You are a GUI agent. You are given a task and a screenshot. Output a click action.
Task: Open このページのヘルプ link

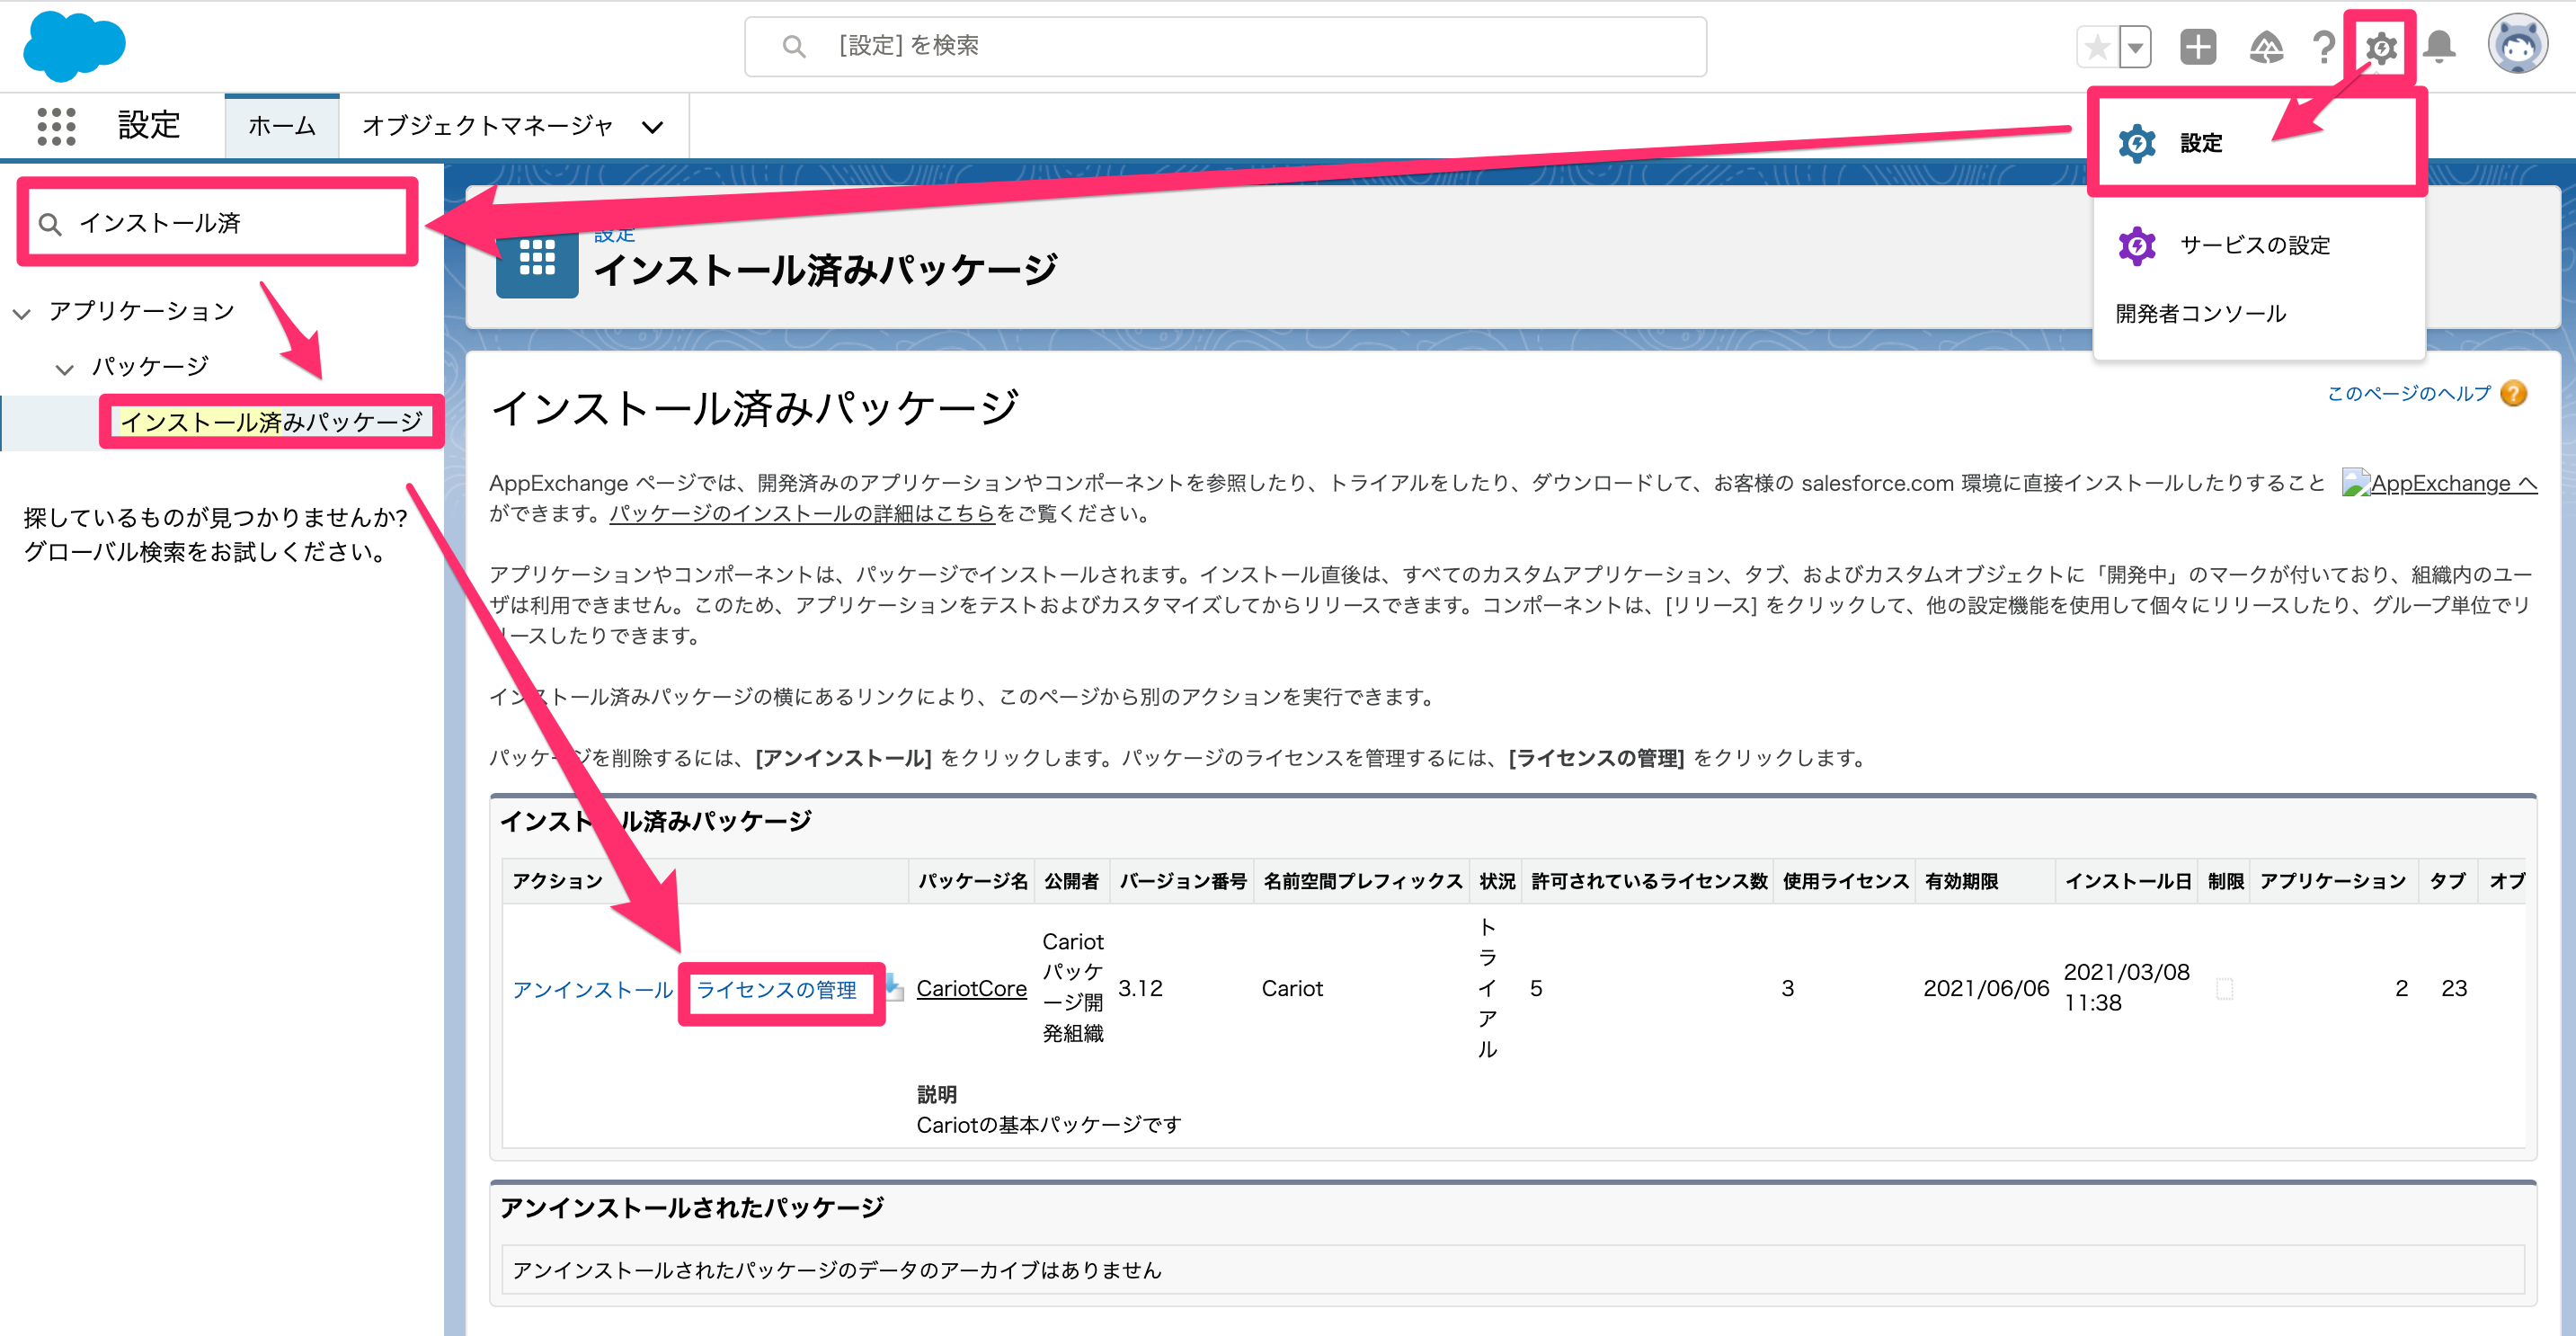[x=2408, y=394]
